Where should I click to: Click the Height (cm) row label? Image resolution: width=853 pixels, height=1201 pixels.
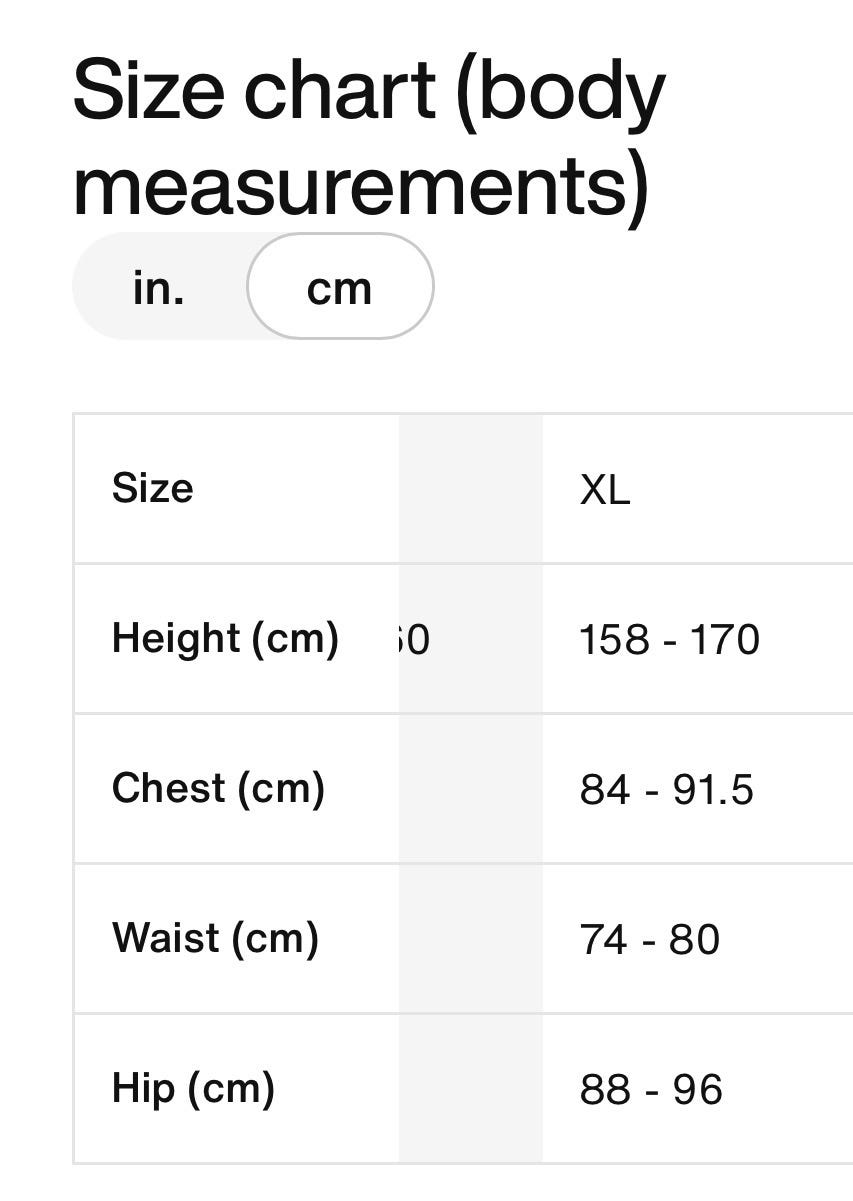[x=225, y=639]
